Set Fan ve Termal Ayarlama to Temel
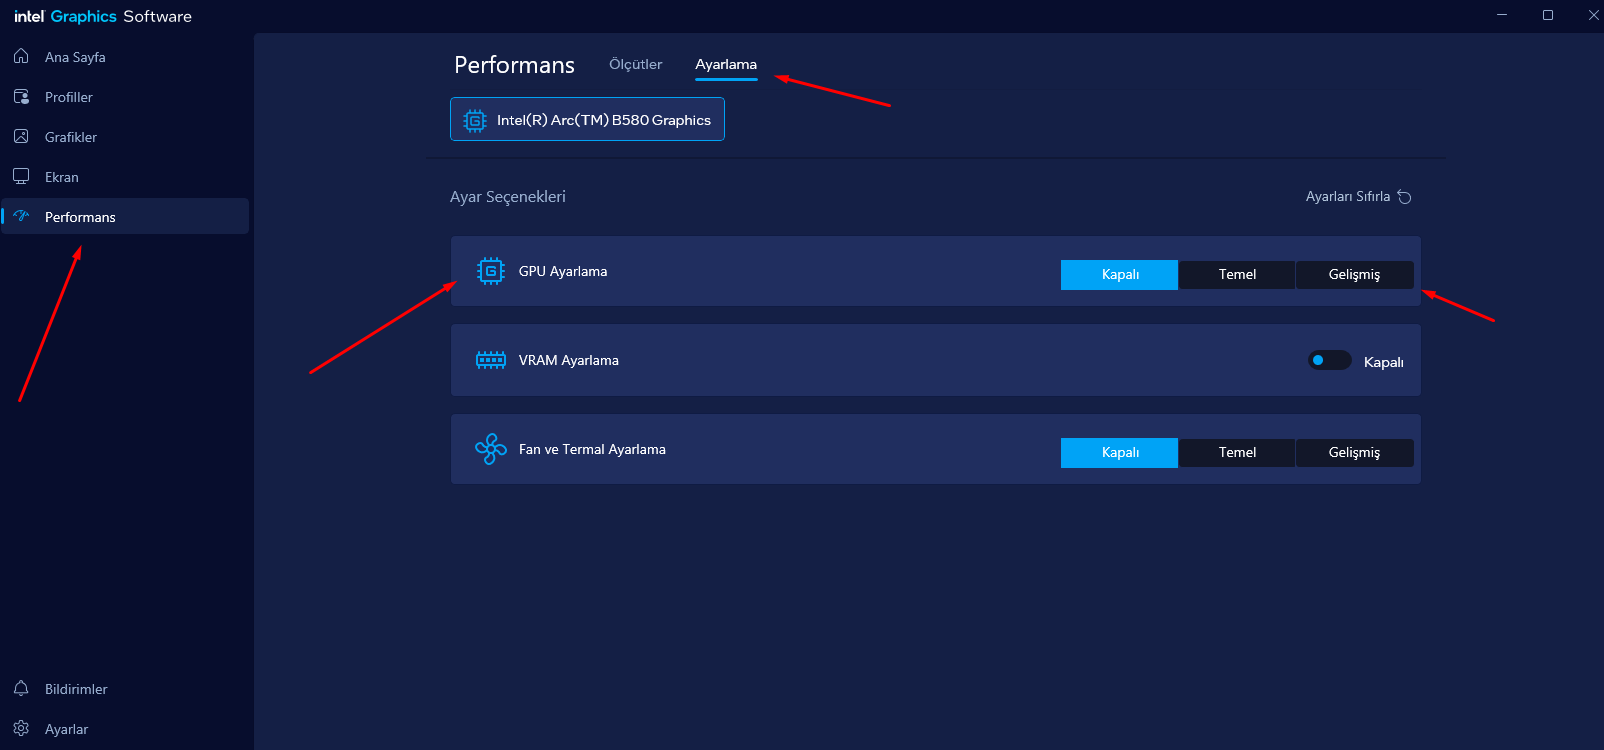 pyautogui.click(x=1237, y=453)
